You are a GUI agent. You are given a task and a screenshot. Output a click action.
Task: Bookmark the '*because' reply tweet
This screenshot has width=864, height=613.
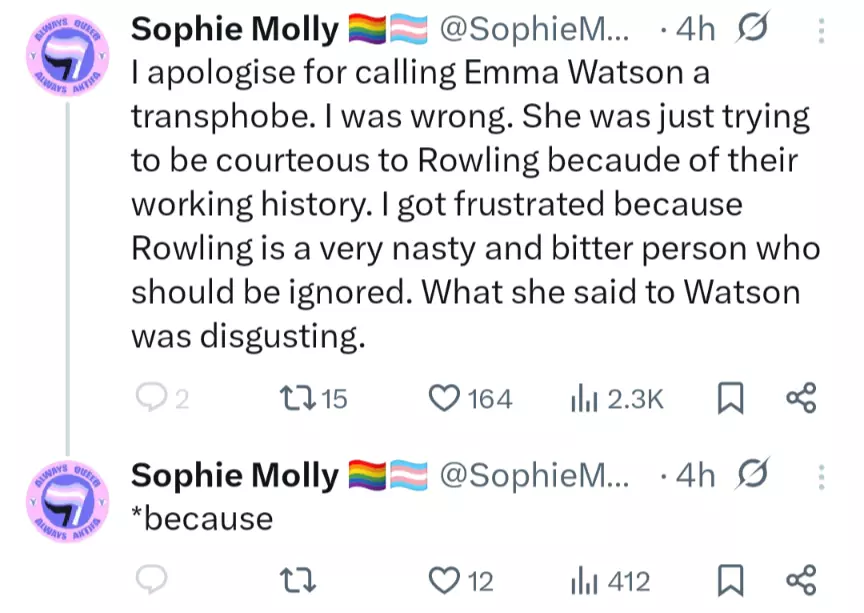[731, 581]
